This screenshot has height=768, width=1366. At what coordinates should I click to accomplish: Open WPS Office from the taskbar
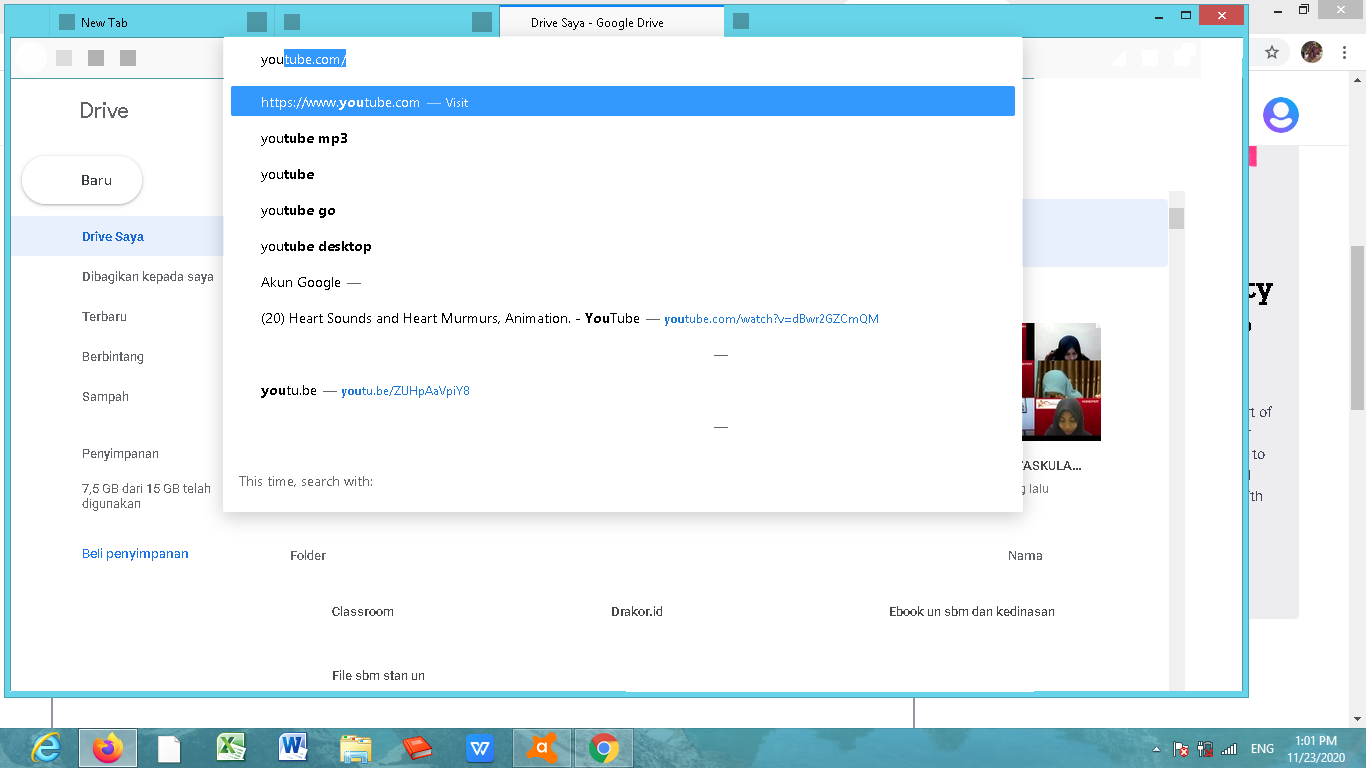pos(479,748)
